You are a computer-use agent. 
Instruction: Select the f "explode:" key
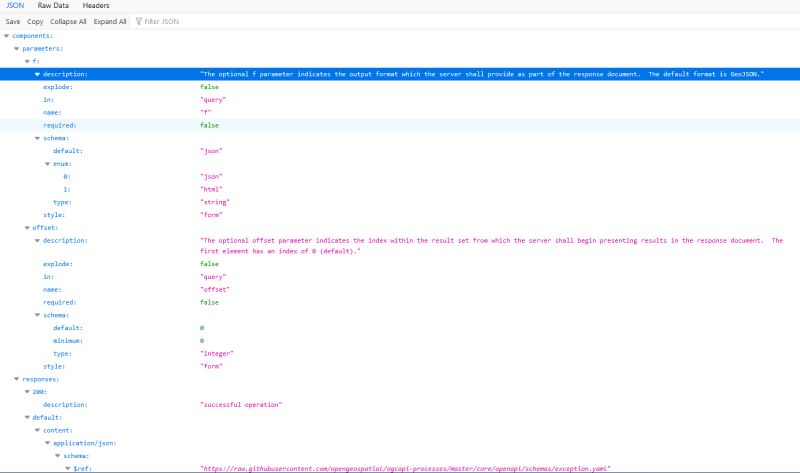(x=58, y=87)
